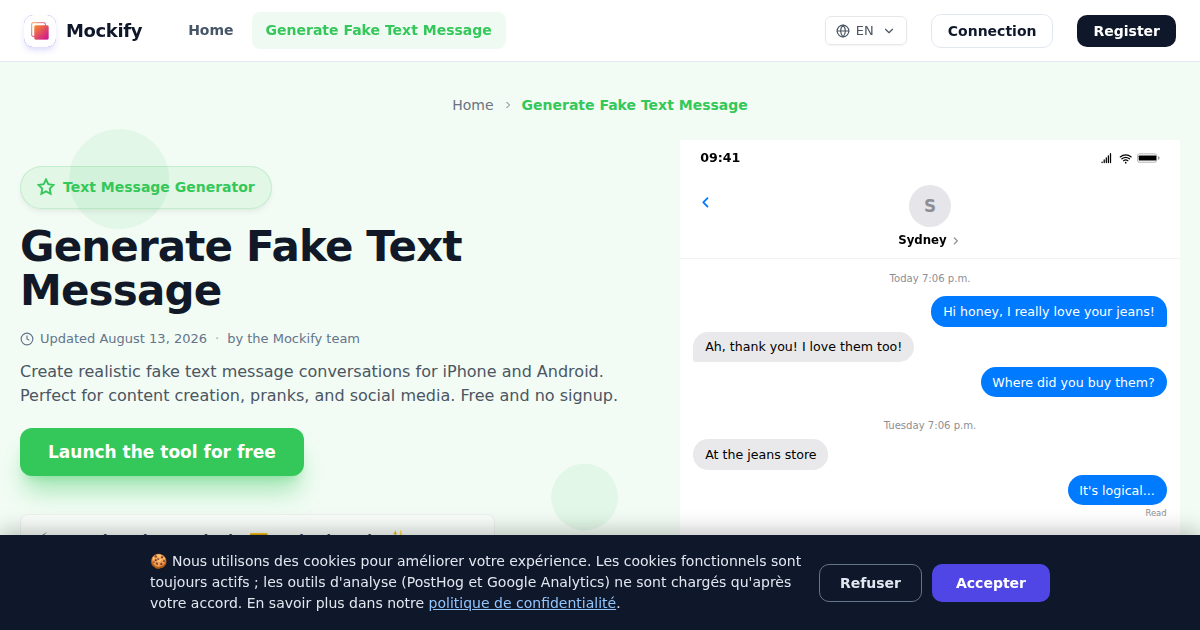Accept cookies with the Accepter button

[991, 583]
